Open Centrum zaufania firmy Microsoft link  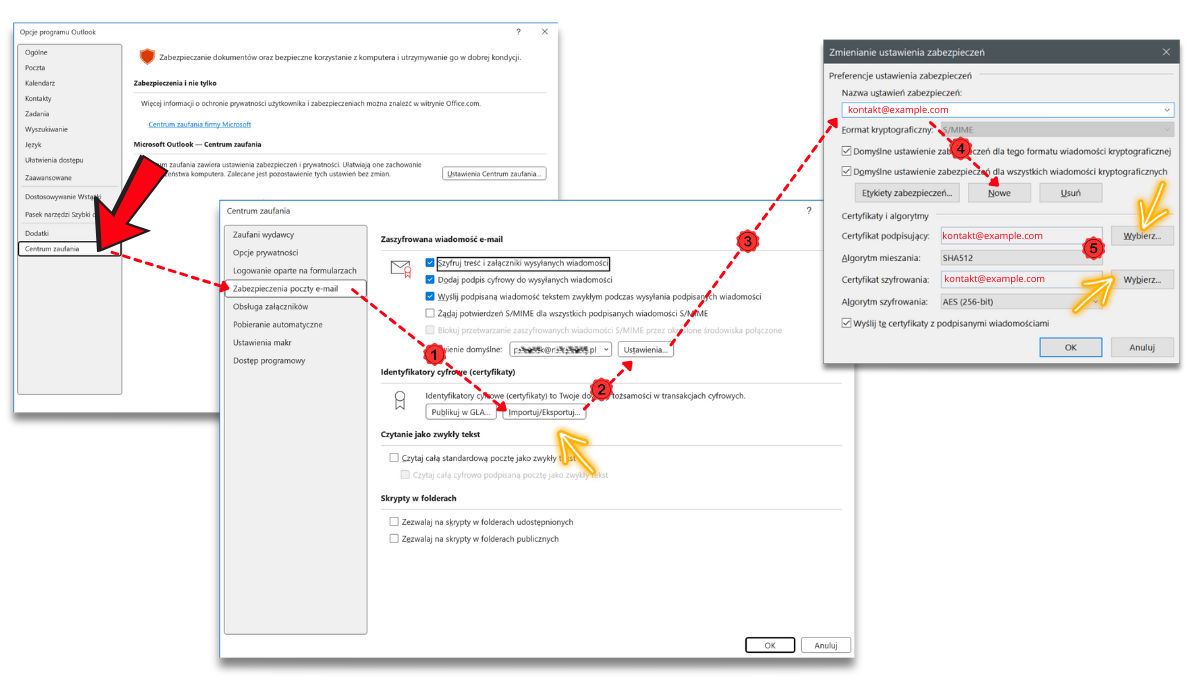point(200,124)
